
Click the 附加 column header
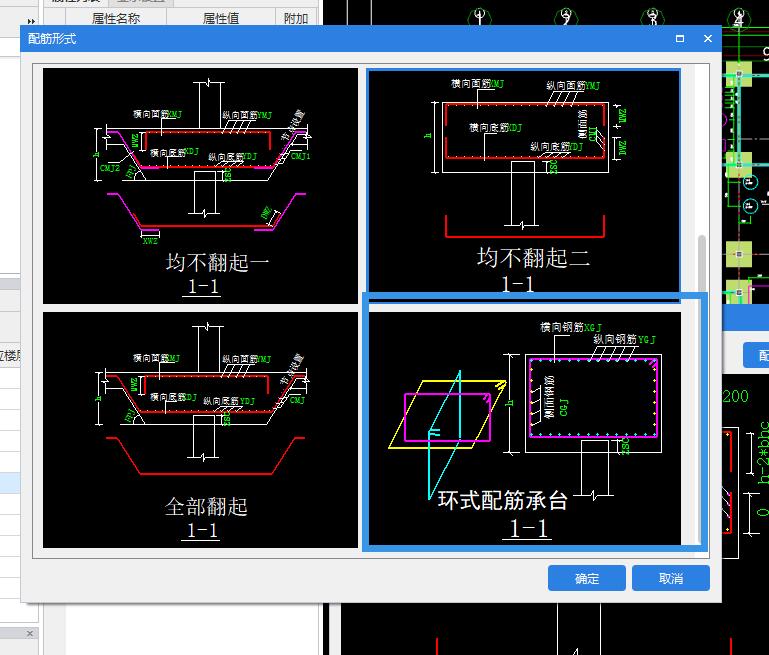pos(296,18)
